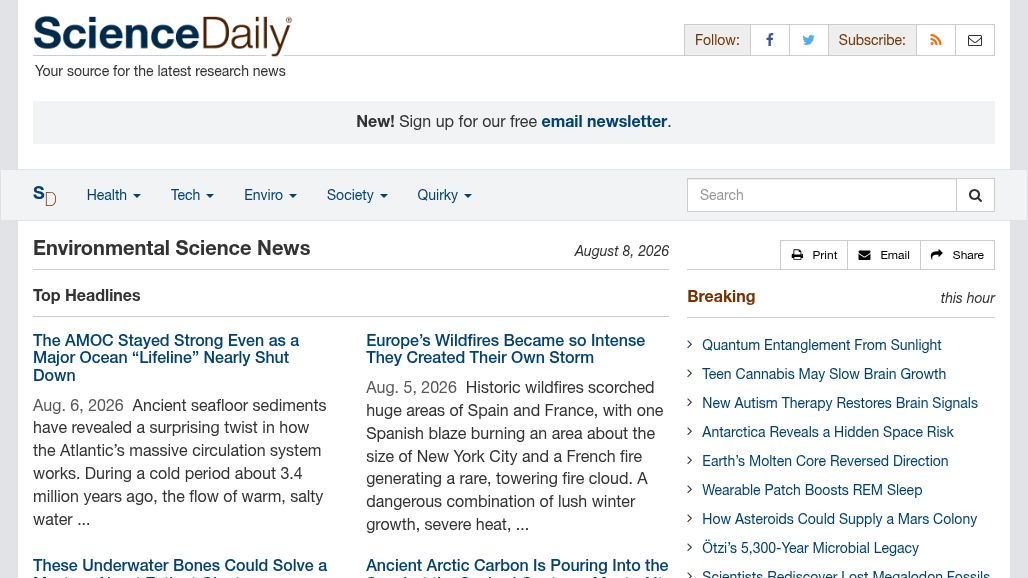The height and width of the screenshot is (578, 1028).
Task: Subscribe via RSS feed icon
Action: coord(936,40)
